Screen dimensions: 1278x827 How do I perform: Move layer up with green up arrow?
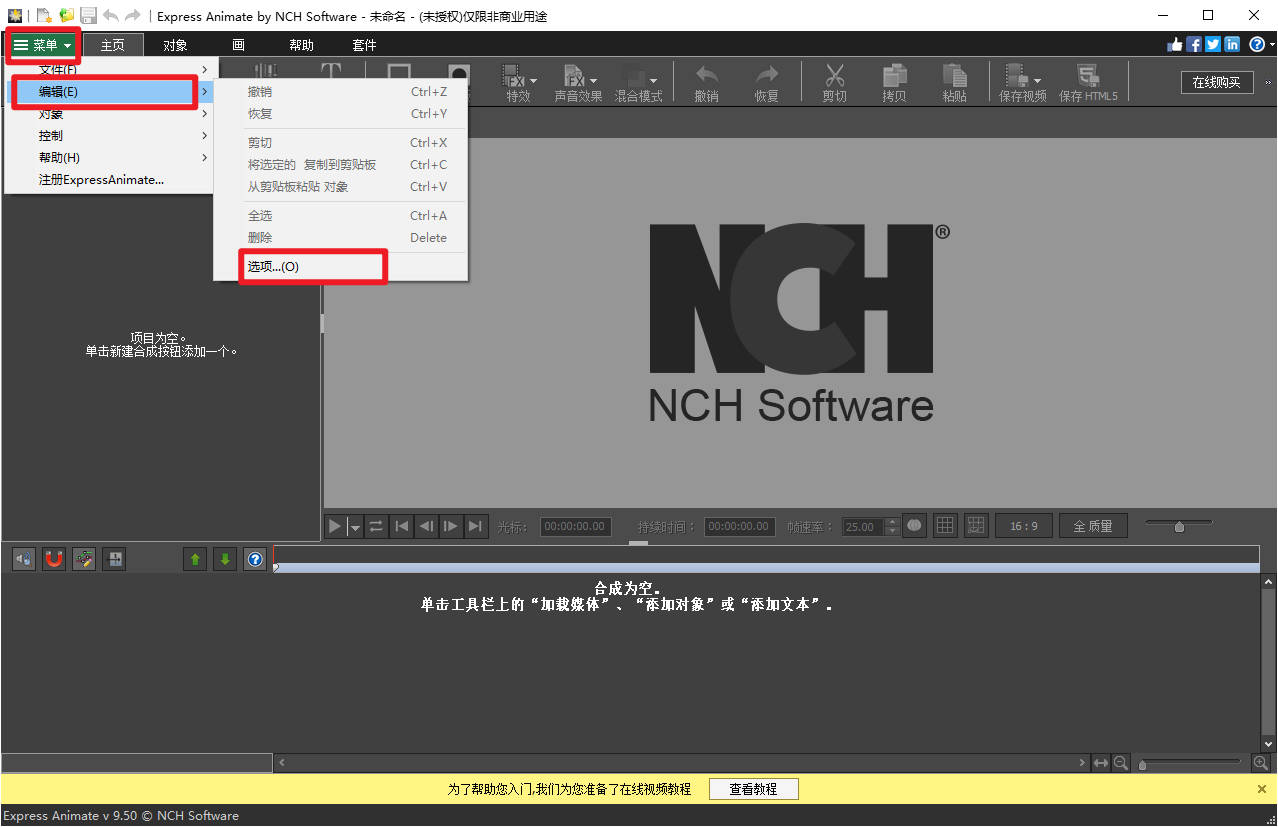(195, 559)
